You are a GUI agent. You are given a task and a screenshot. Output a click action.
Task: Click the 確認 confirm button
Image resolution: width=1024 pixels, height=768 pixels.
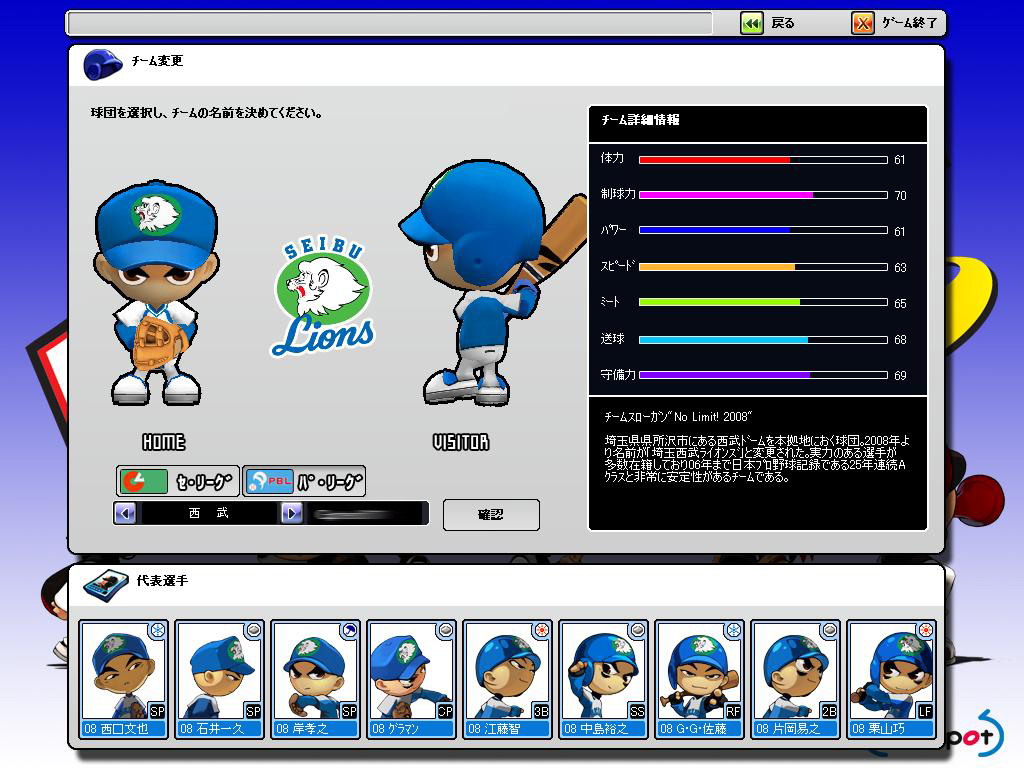click(491, 515)
